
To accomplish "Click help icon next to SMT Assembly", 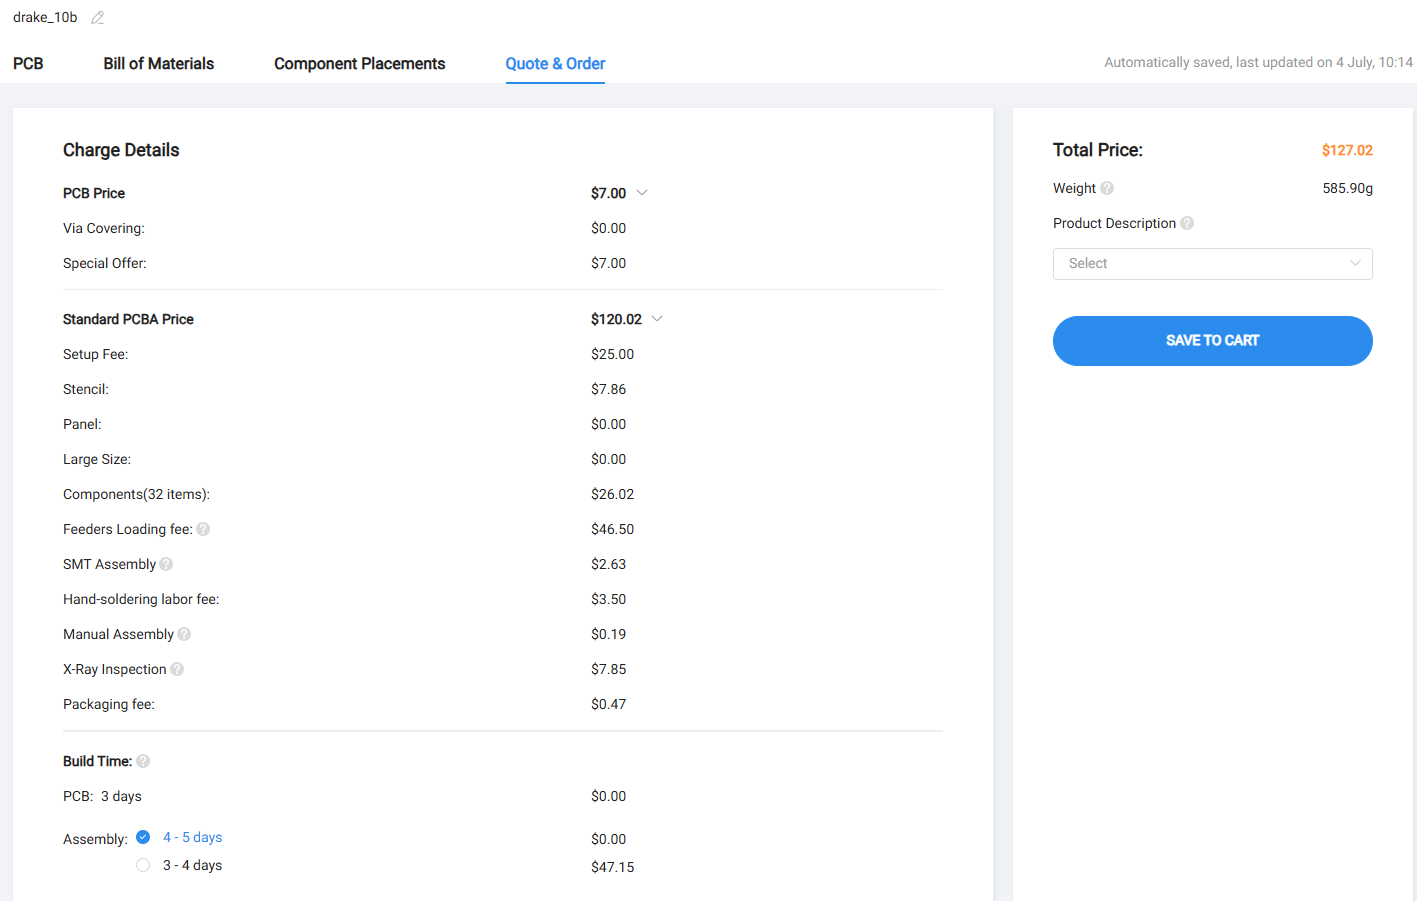I will [x=166, y=564].
